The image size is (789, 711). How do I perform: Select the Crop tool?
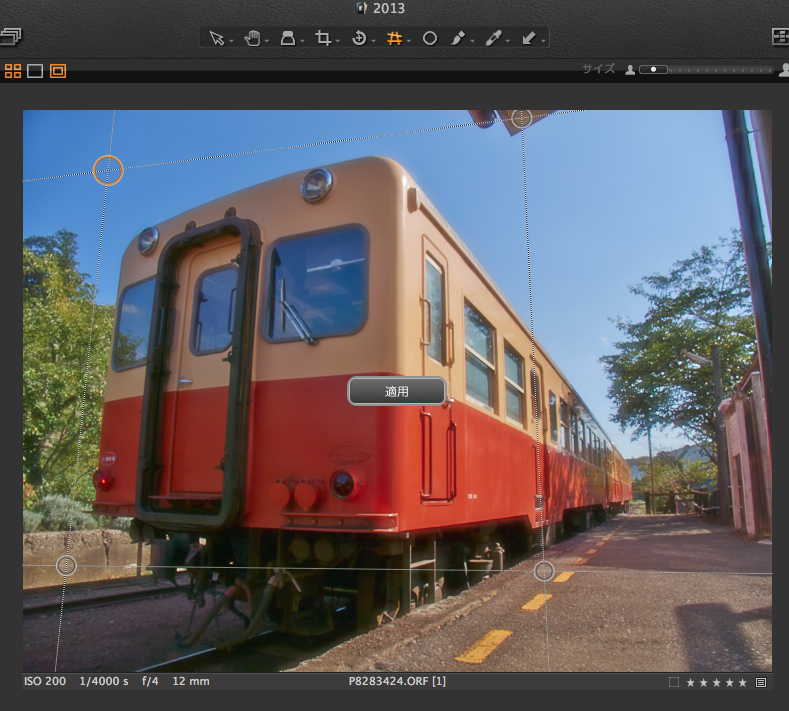pos(322,38)
